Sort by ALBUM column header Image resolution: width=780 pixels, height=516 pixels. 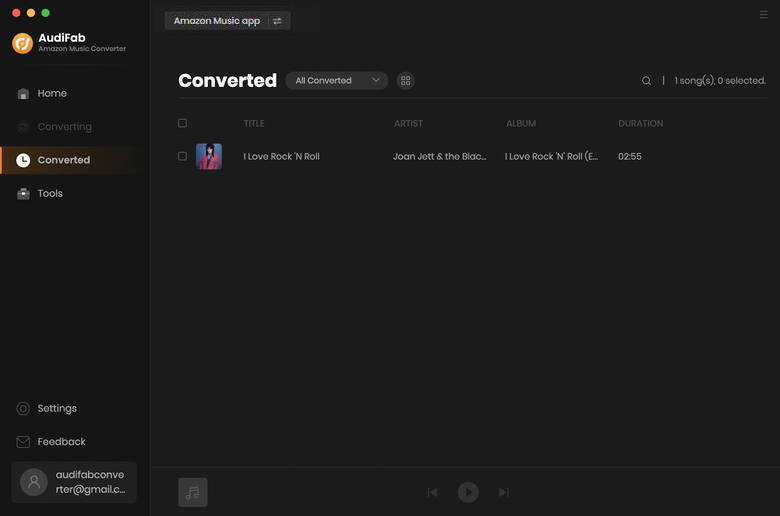pyautogui.click(x=521, y=123)
